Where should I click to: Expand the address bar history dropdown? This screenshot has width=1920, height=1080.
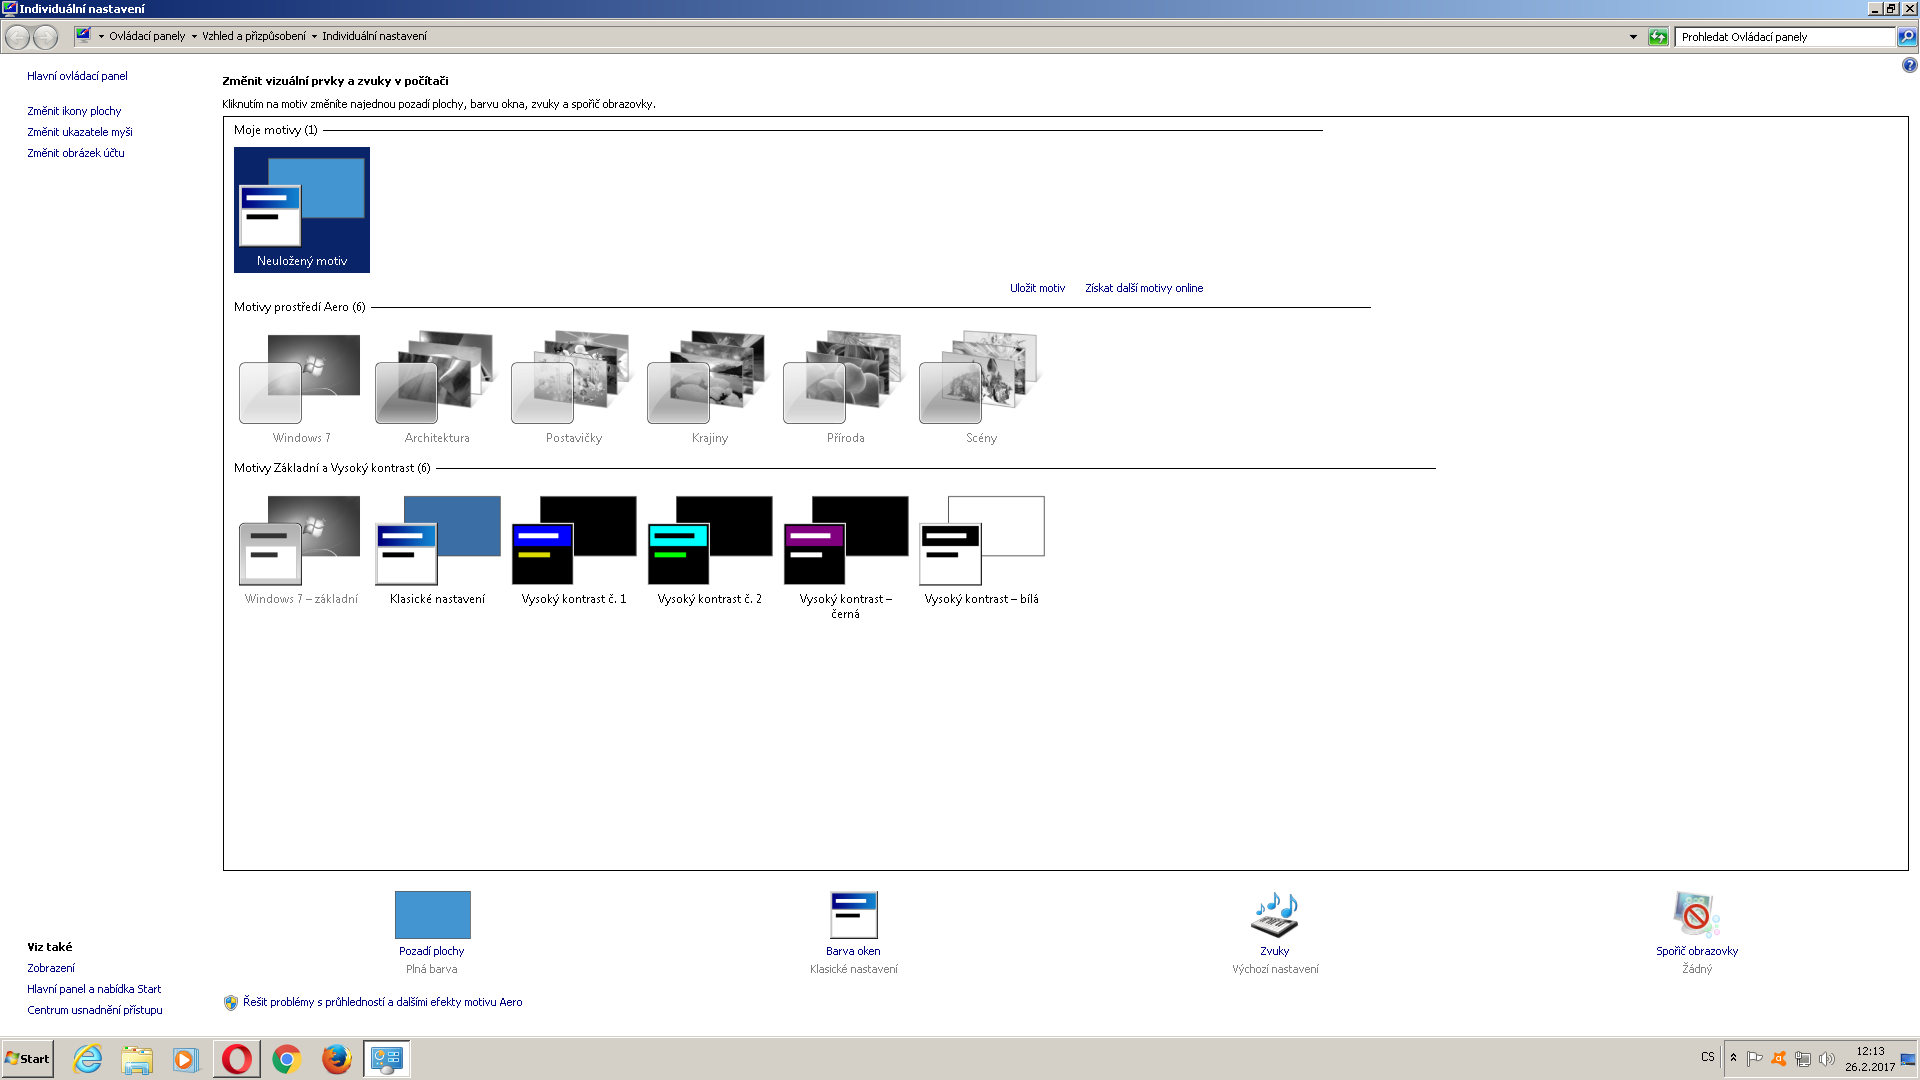[1633, 37]
